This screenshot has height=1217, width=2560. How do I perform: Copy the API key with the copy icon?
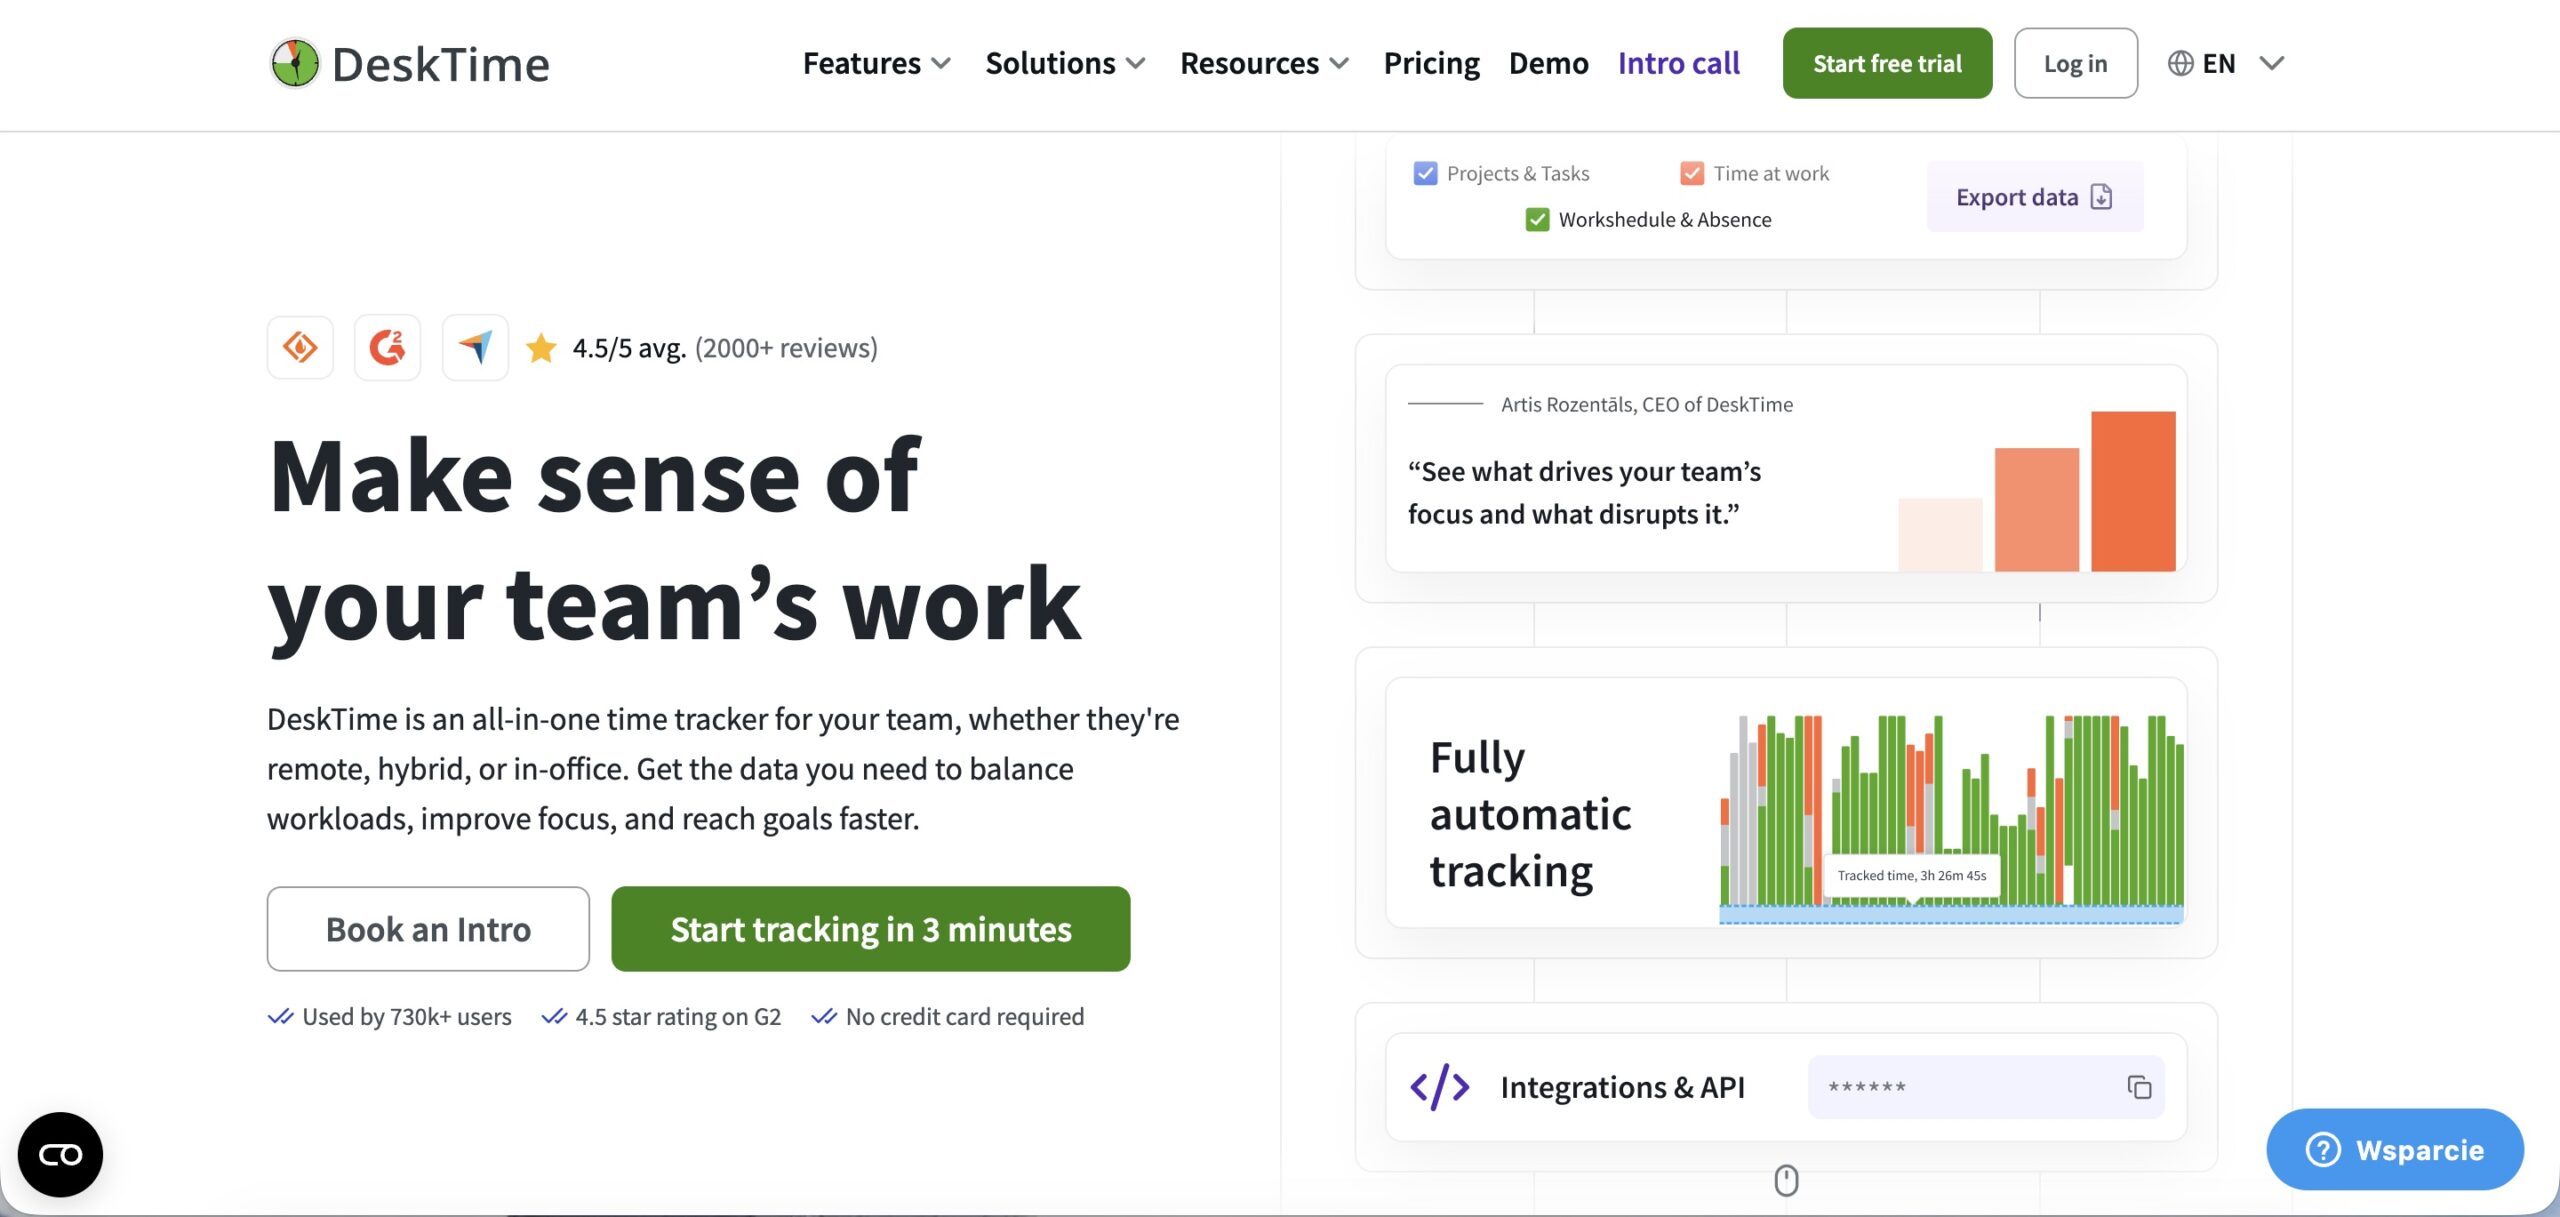2139,1087
